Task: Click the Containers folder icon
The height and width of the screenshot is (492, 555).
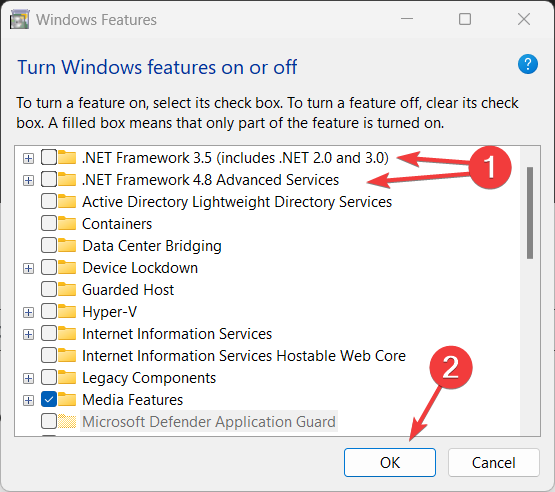Action: click(x=67, y=224)
